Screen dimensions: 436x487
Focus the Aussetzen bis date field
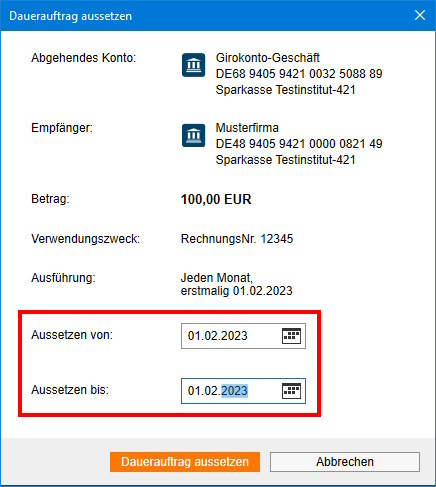point(243,391)
